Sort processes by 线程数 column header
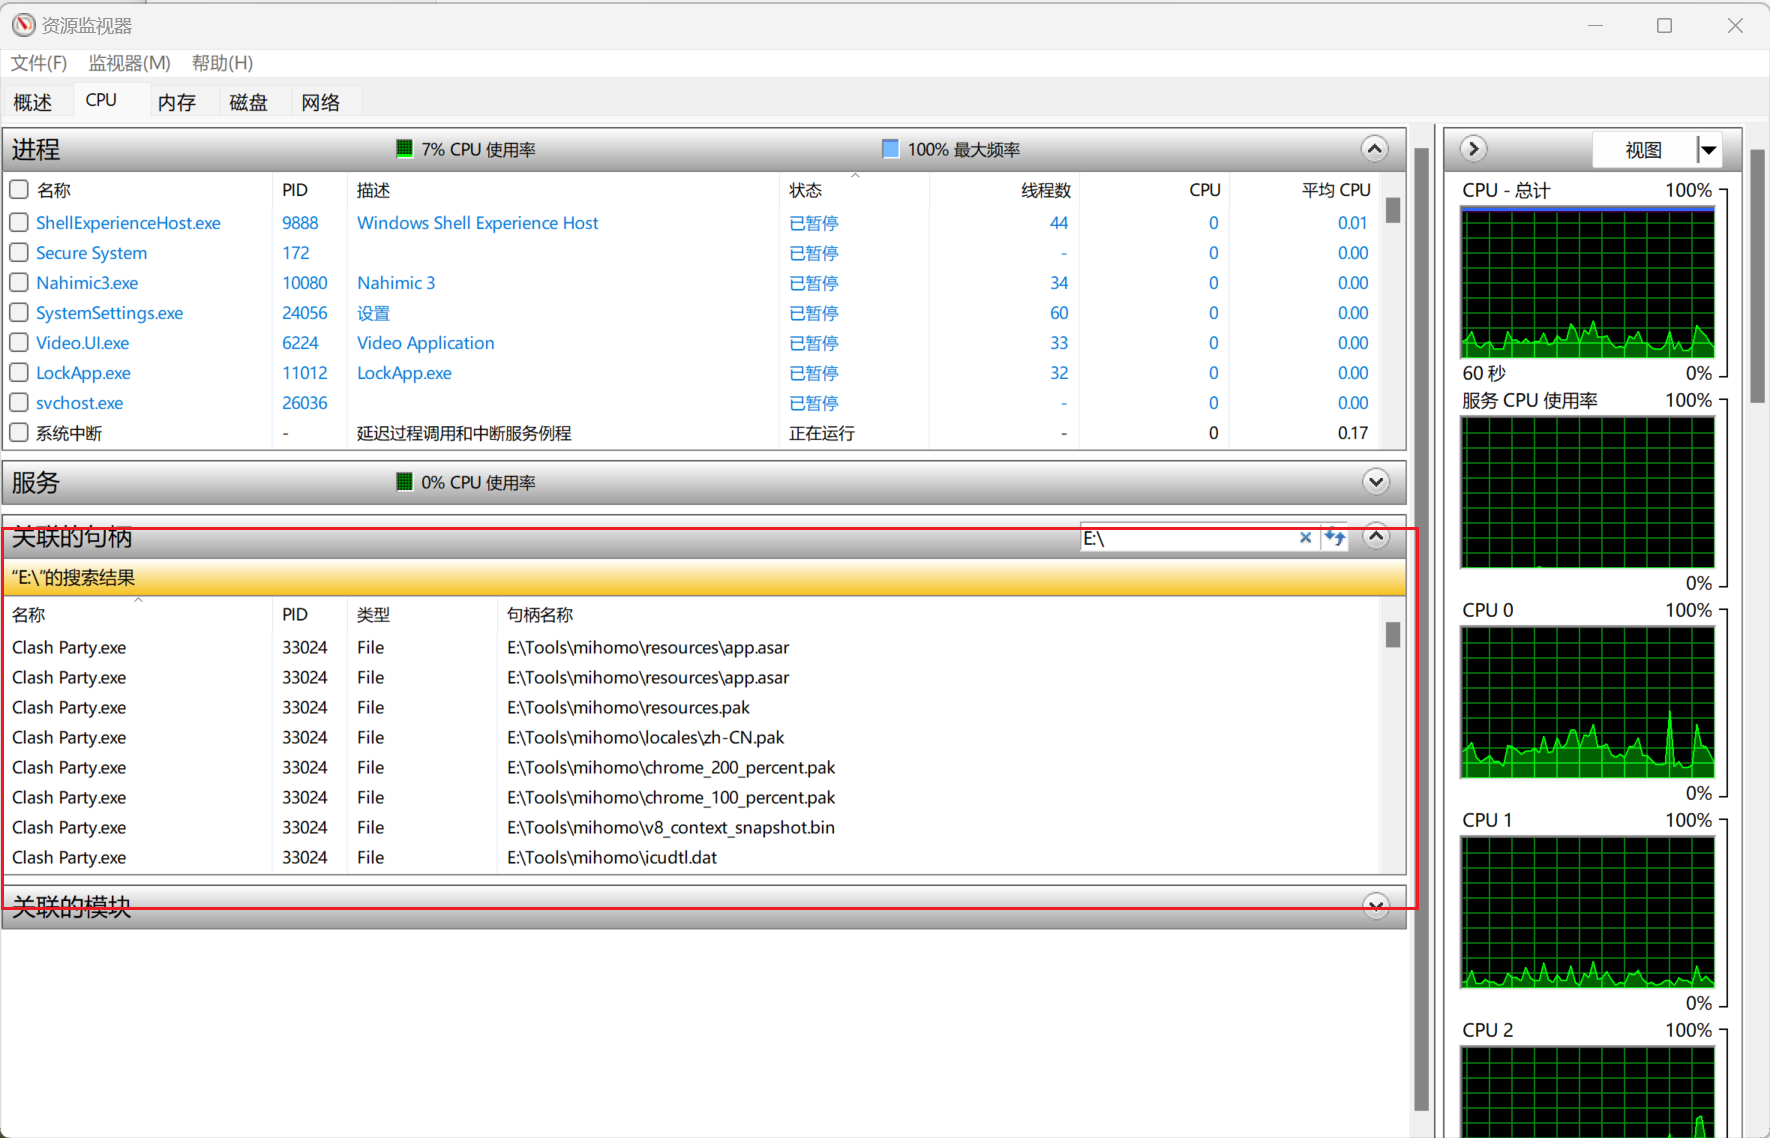1770x1138 pixels. point(1045,190)
